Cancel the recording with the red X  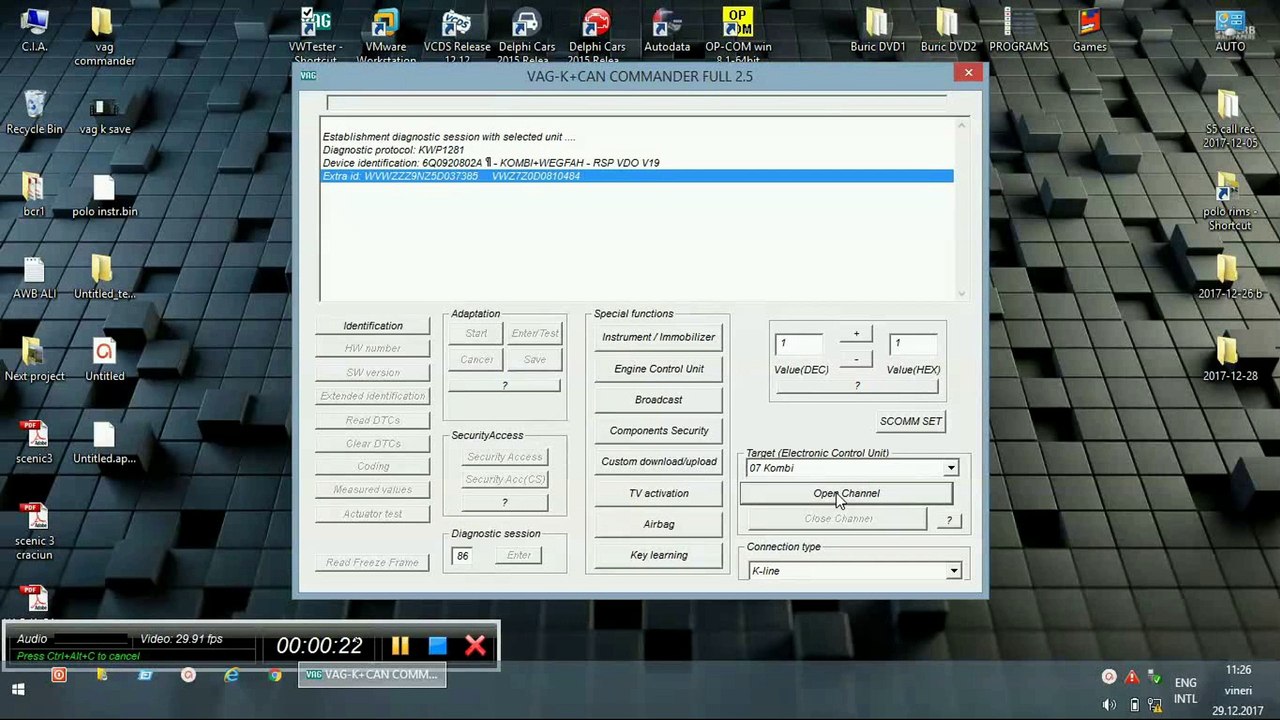point(475,646)
